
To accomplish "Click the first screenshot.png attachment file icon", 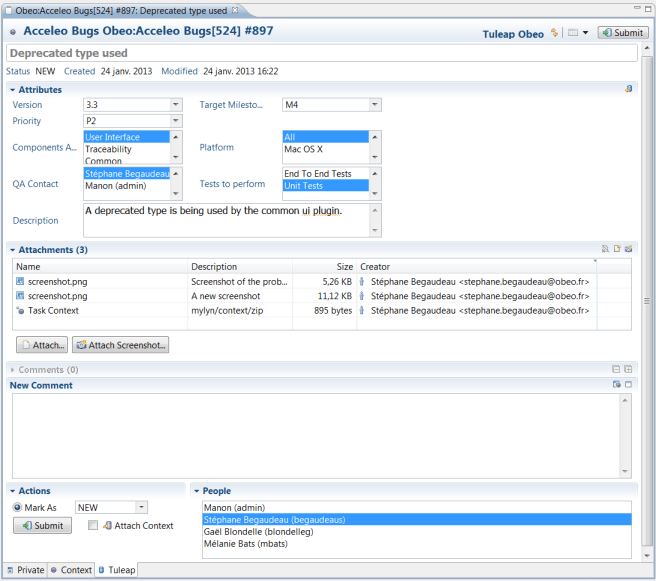I will click(20, 282).
